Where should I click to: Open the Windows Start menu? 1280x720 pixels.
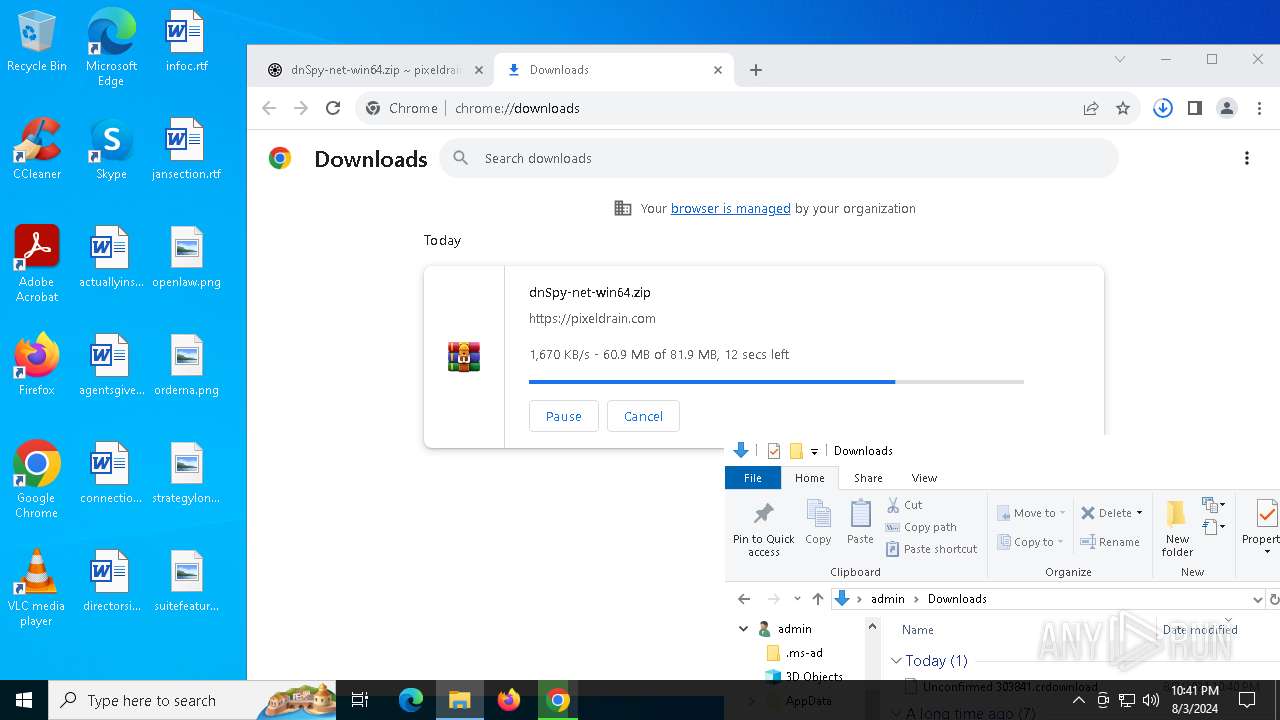[24, 700]
